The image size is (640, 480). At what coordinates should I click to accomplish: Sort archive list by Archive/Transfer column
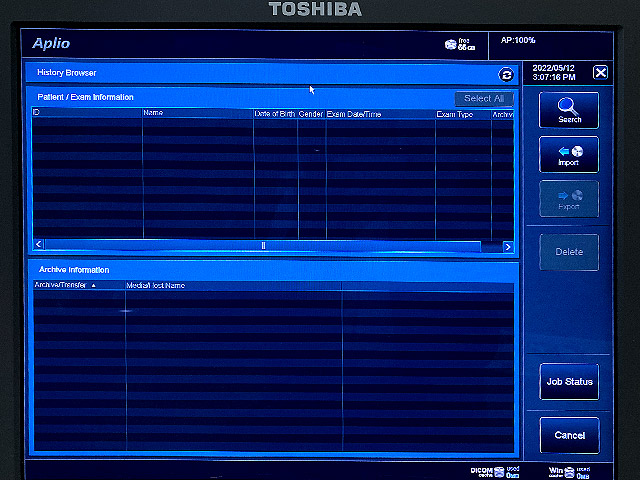pyautogui.click(x=79, y=285)
